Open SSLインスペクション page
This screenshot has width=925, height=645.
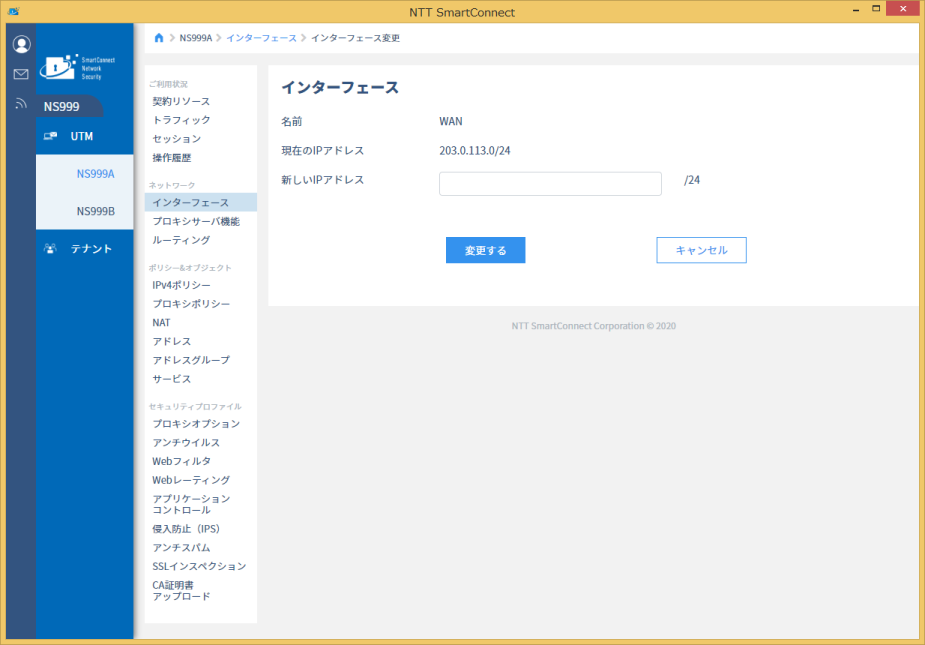199,567
